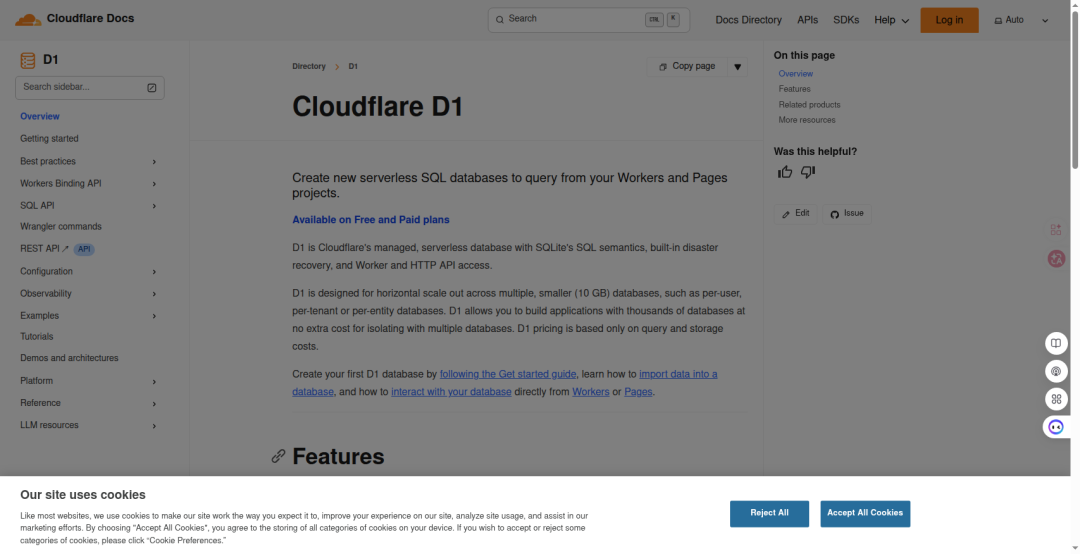Select Wrangler commands in the sidebar
The image size is (1080, 554).
click(61, 227)
